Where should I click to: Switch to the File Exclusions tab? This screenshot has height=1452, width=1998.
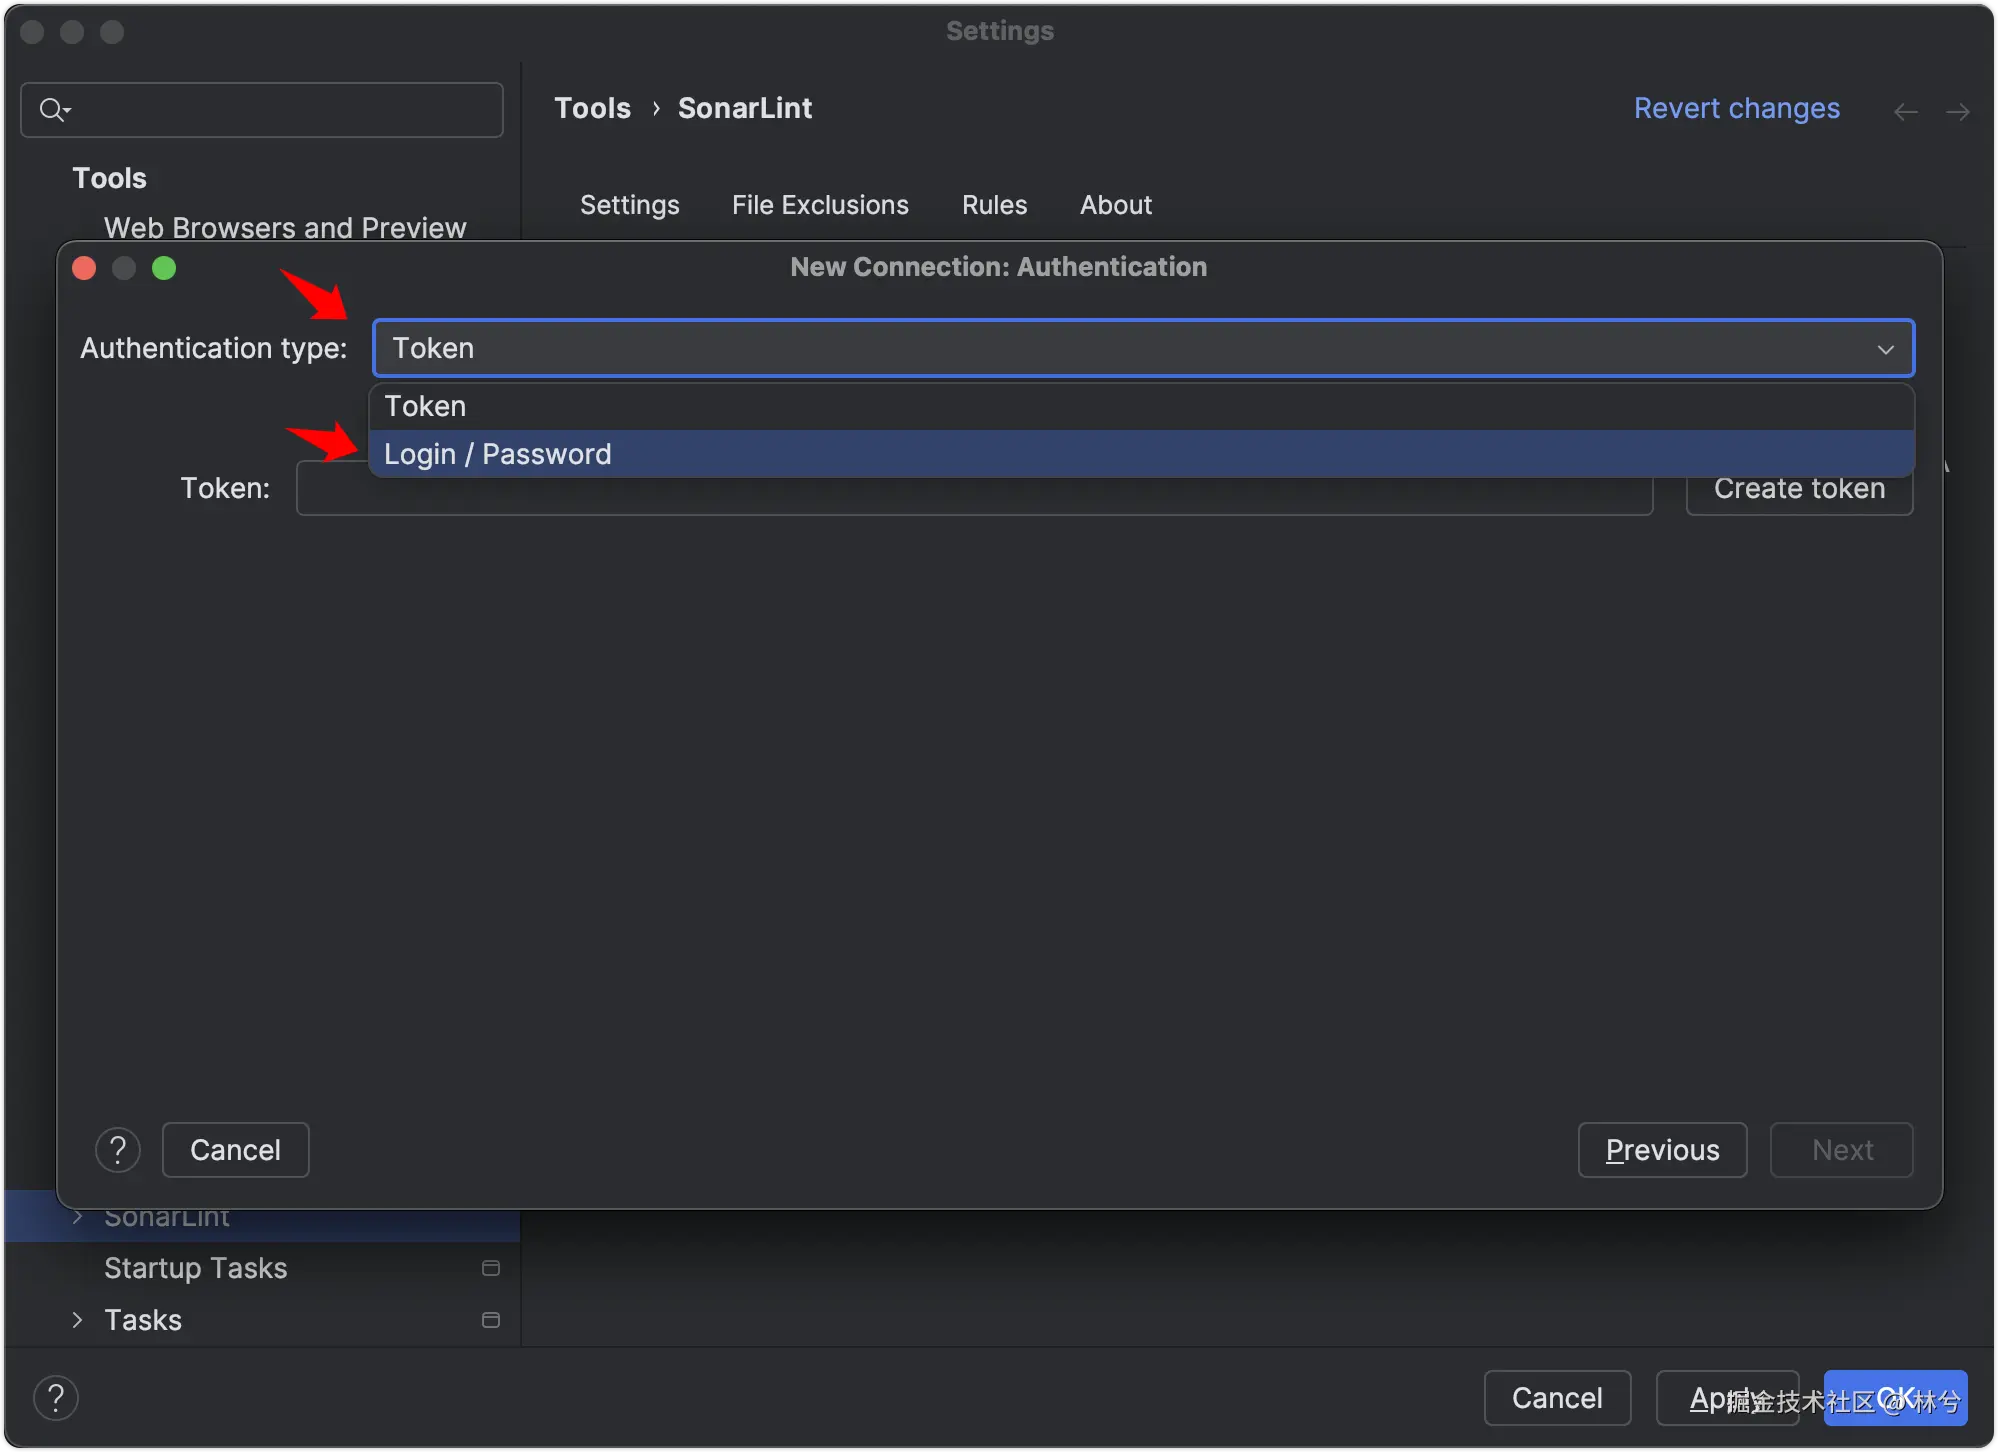820,205
